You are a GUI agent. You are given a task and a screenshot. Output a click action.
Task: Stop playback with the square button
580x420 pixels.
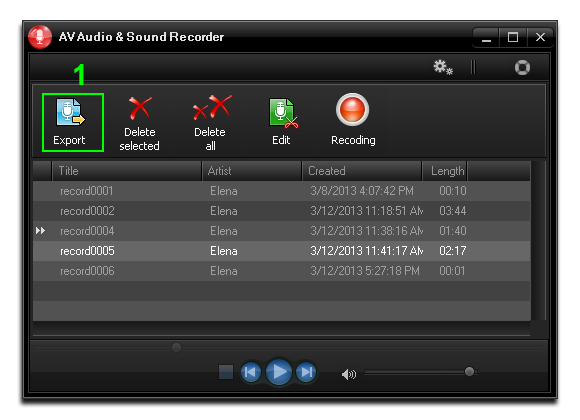click(226, 372)
